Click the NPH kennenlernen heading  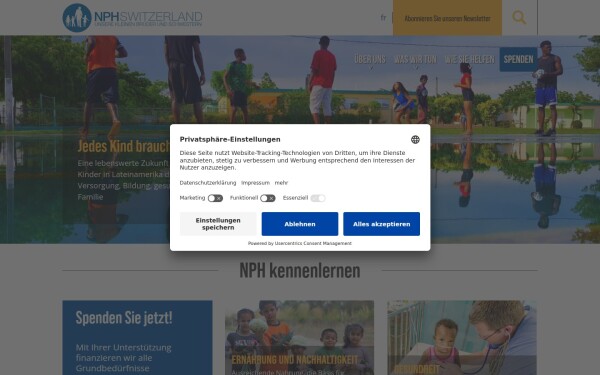[x=300, y=271]
